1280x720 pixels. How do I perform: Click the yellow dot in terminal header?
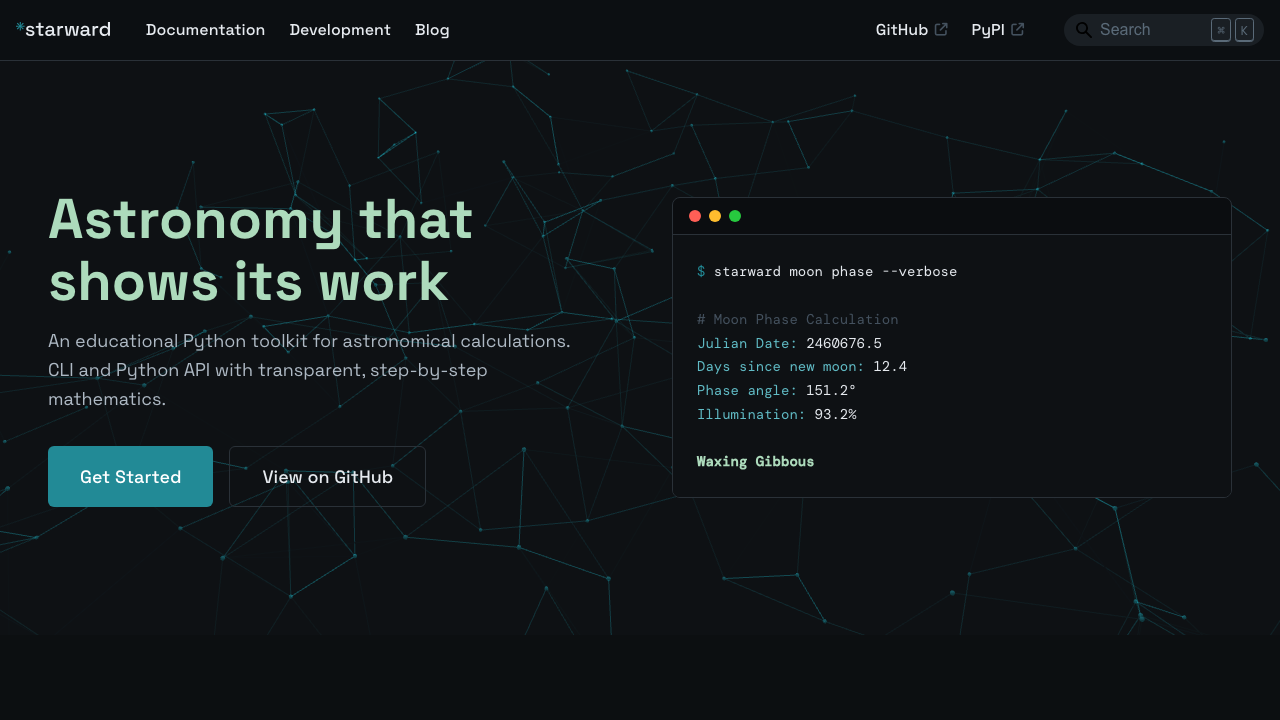tap(715, 216)
